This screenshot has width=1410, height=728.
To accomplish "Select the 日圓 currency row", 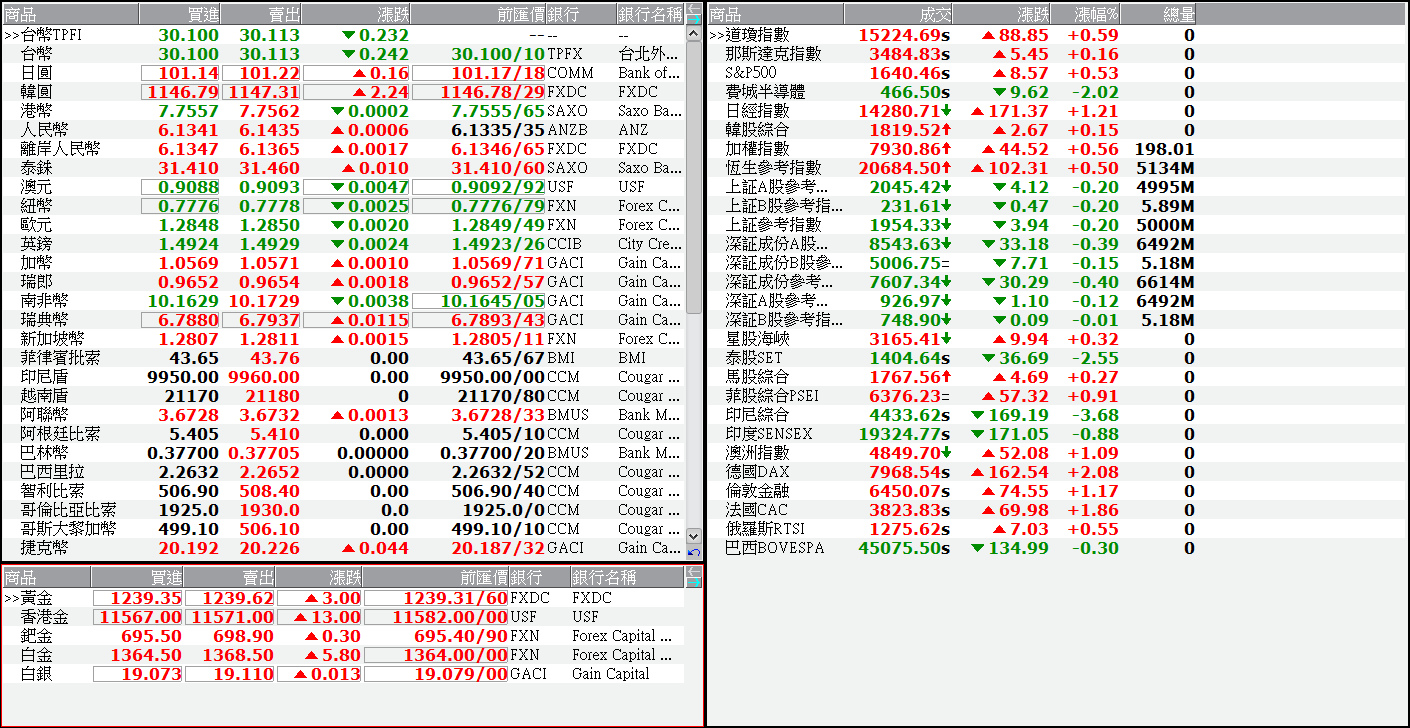I will [343, 73].
